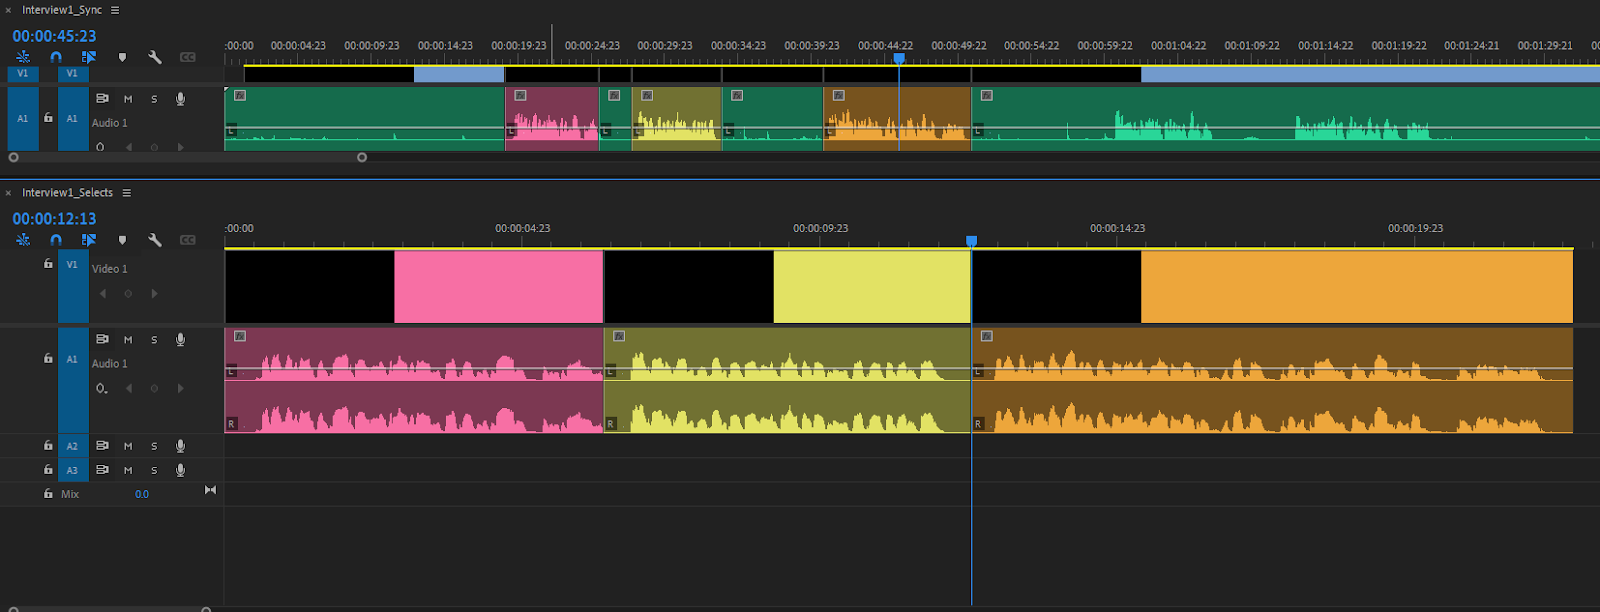Click Show Keyframes icon on Interview1_Sync Audio 1

coord(100,147)
